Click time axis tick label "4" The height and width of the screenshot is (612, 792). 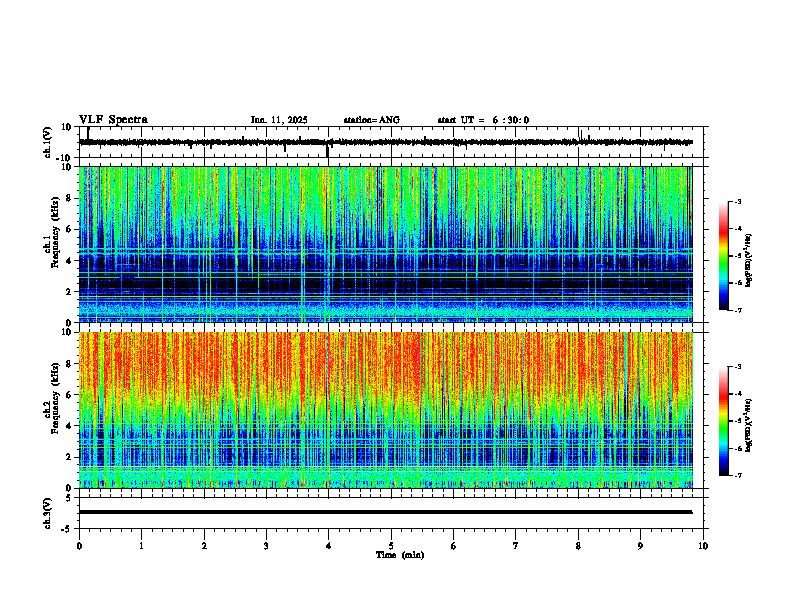point(329,546)
